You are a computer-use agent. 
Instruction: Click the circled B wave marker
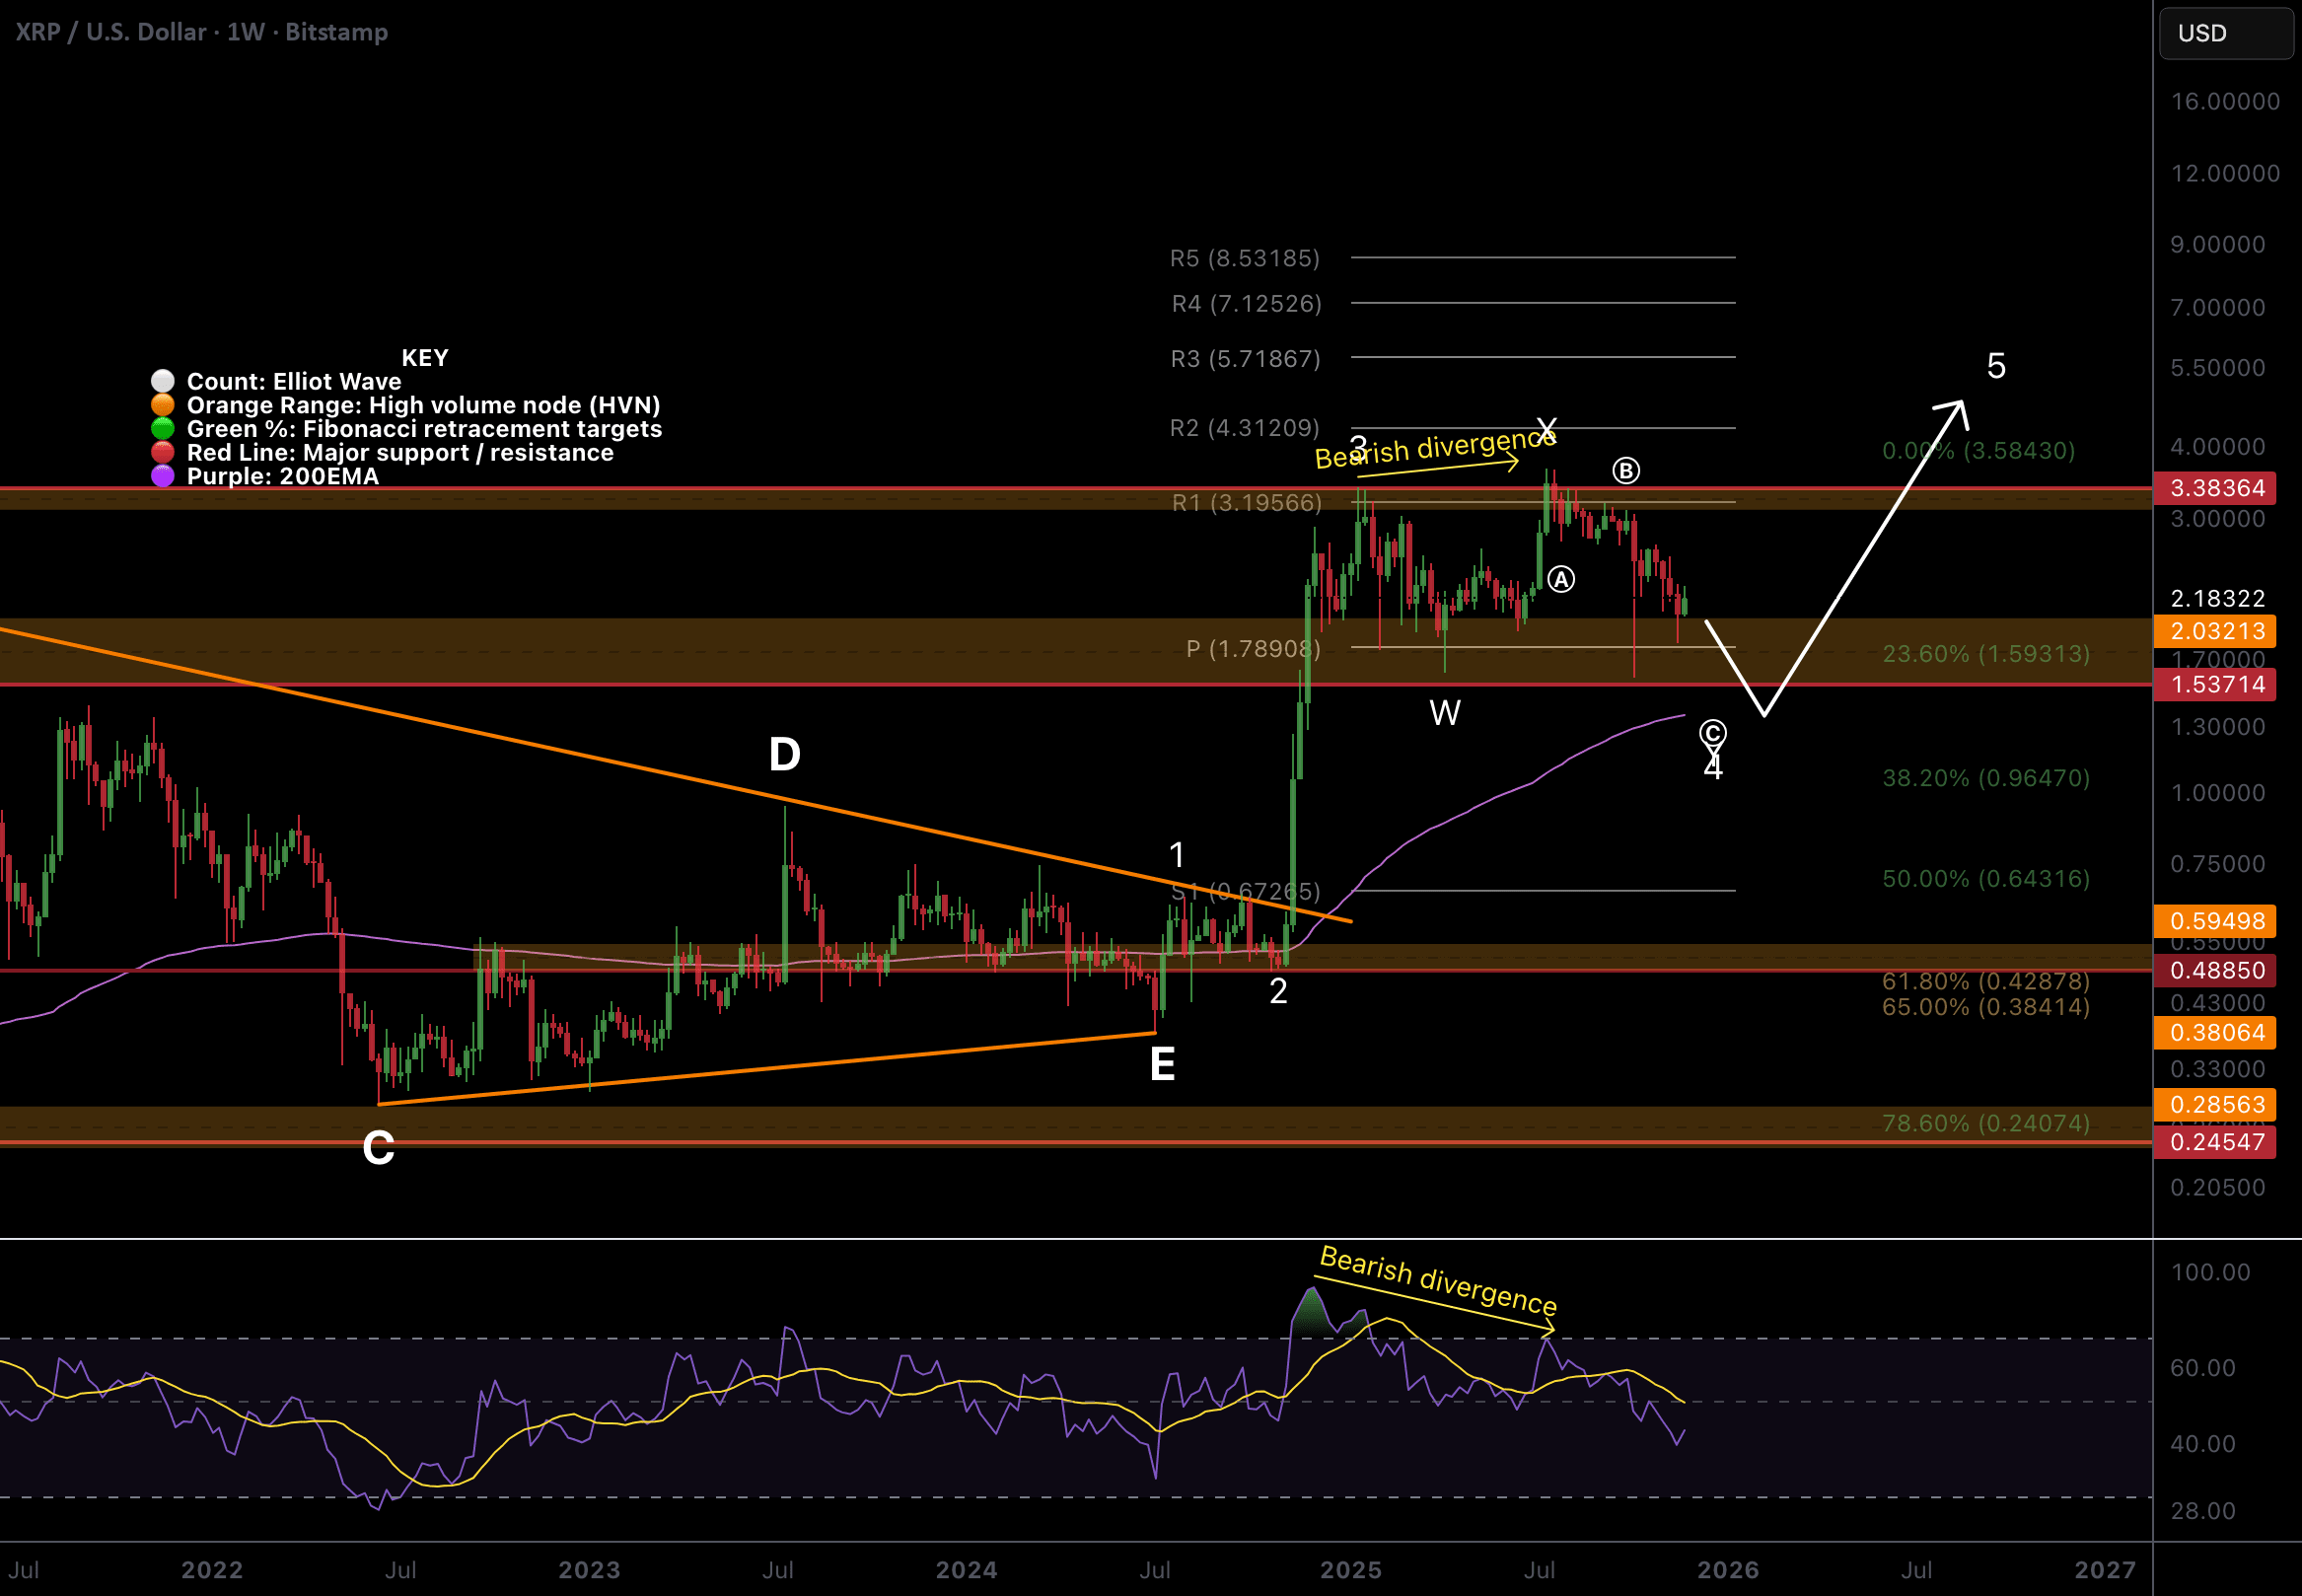pyautogui.click(x=1626, y=470)
